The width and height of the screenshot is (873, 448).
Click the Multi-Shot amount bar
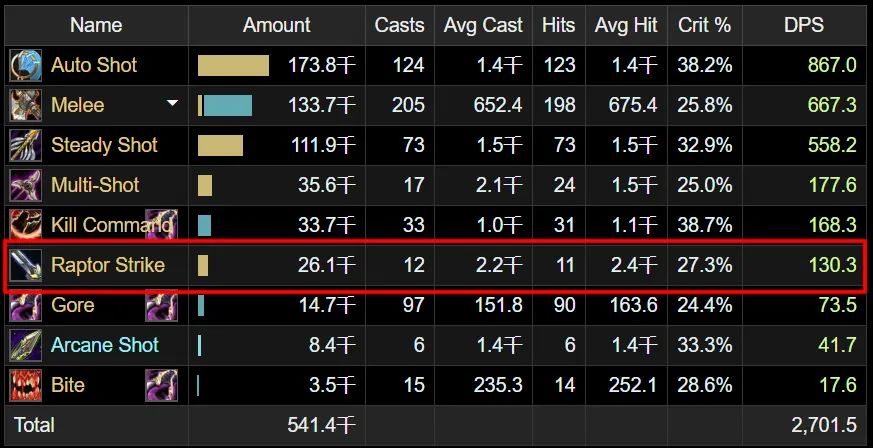tap(205, 185)
